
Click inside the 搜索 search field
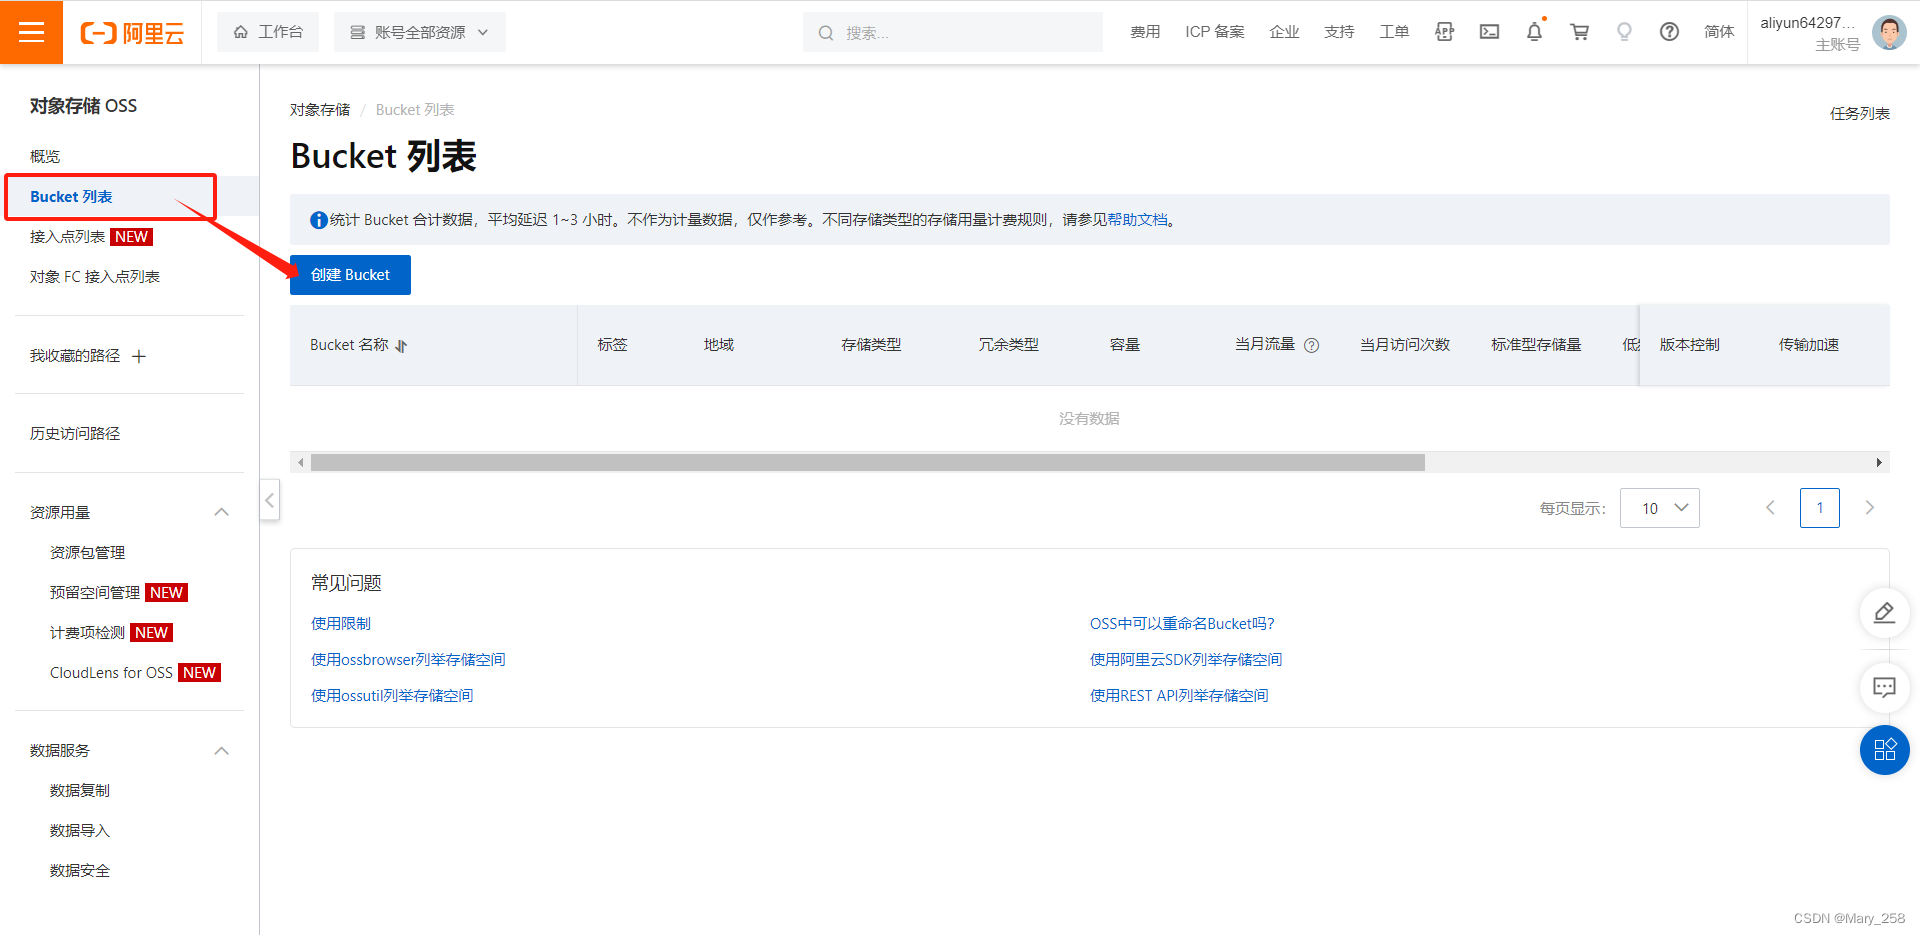click(950, 32)
